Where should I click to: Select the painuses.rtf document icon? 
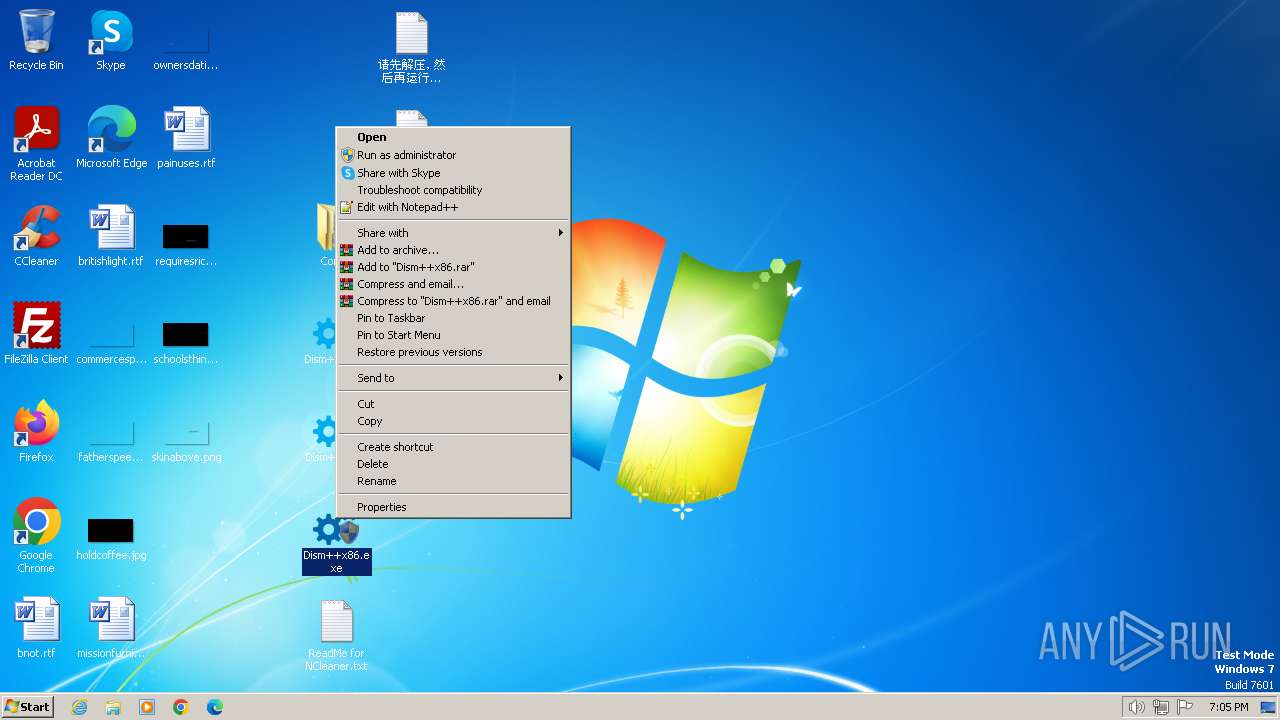coord(186,138)
